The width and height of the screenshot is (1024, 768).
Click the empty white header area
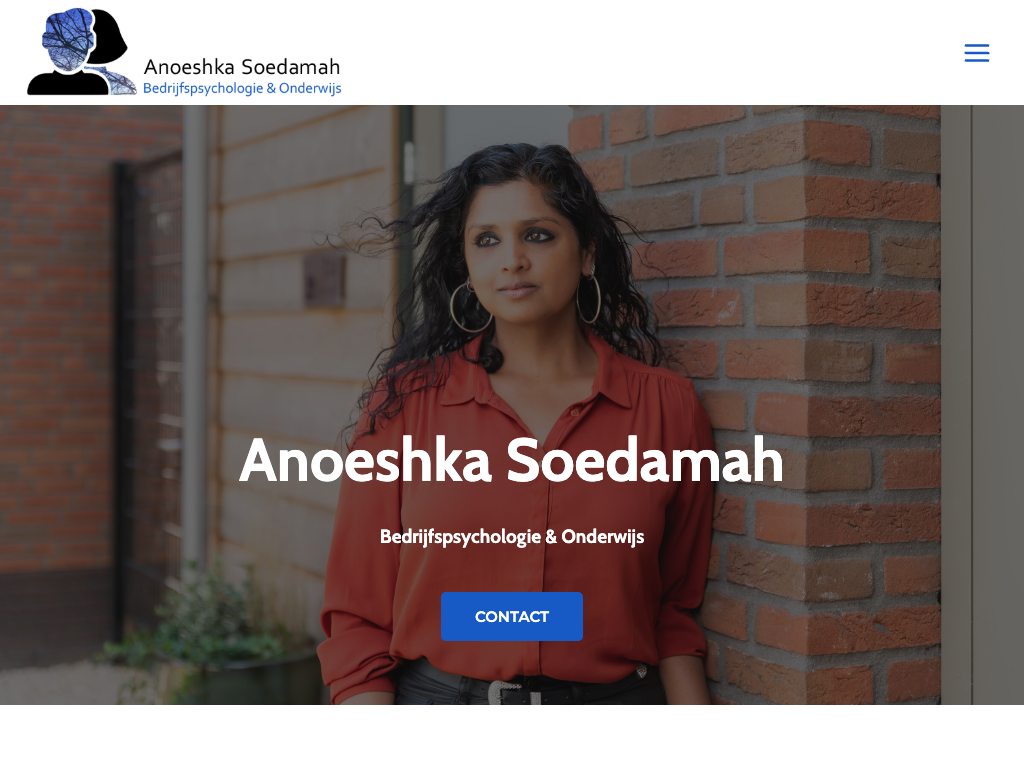point(653,52)
